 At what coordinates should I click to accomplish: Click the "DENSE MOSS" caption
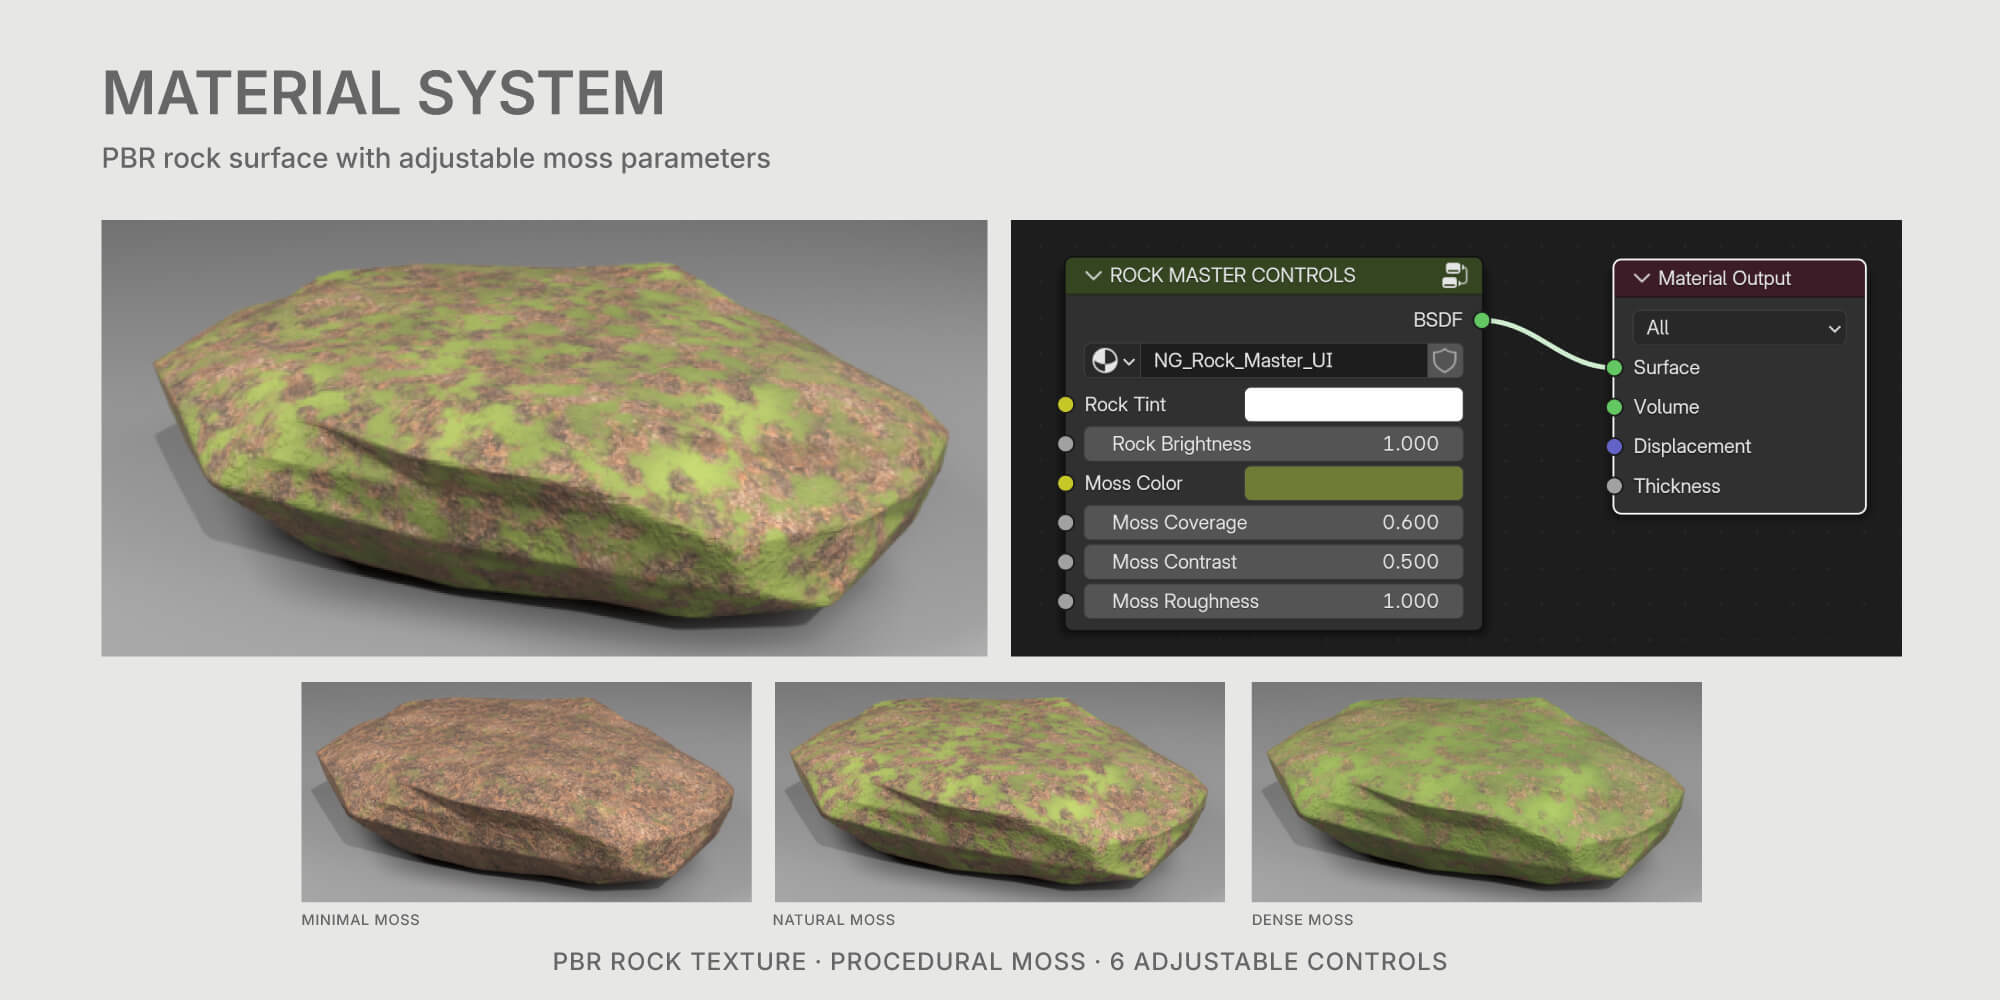(x=1302, y=920)
